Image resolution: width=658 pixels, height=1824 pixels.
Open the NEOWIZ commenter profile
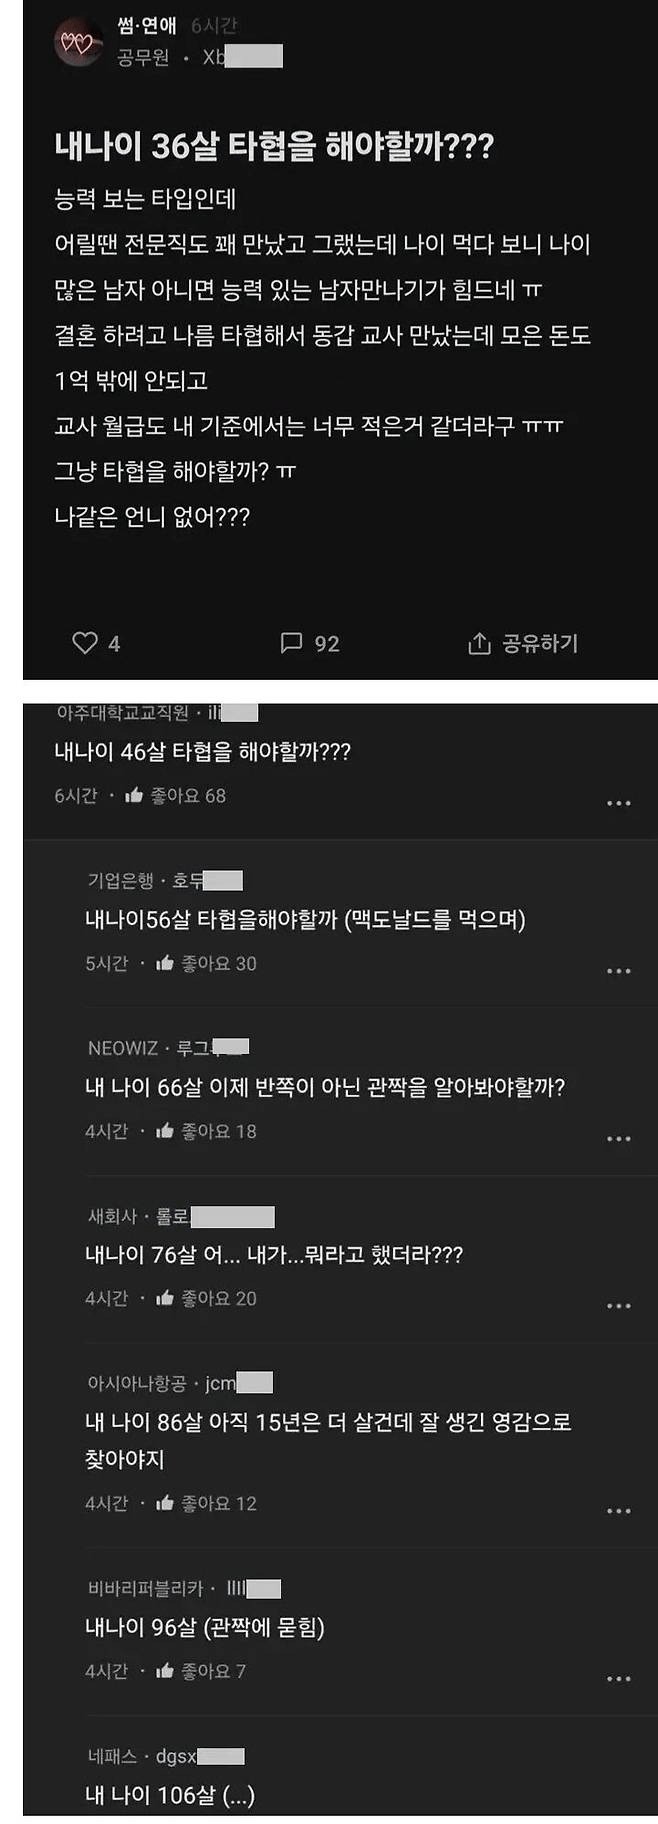click(168, 1048)
